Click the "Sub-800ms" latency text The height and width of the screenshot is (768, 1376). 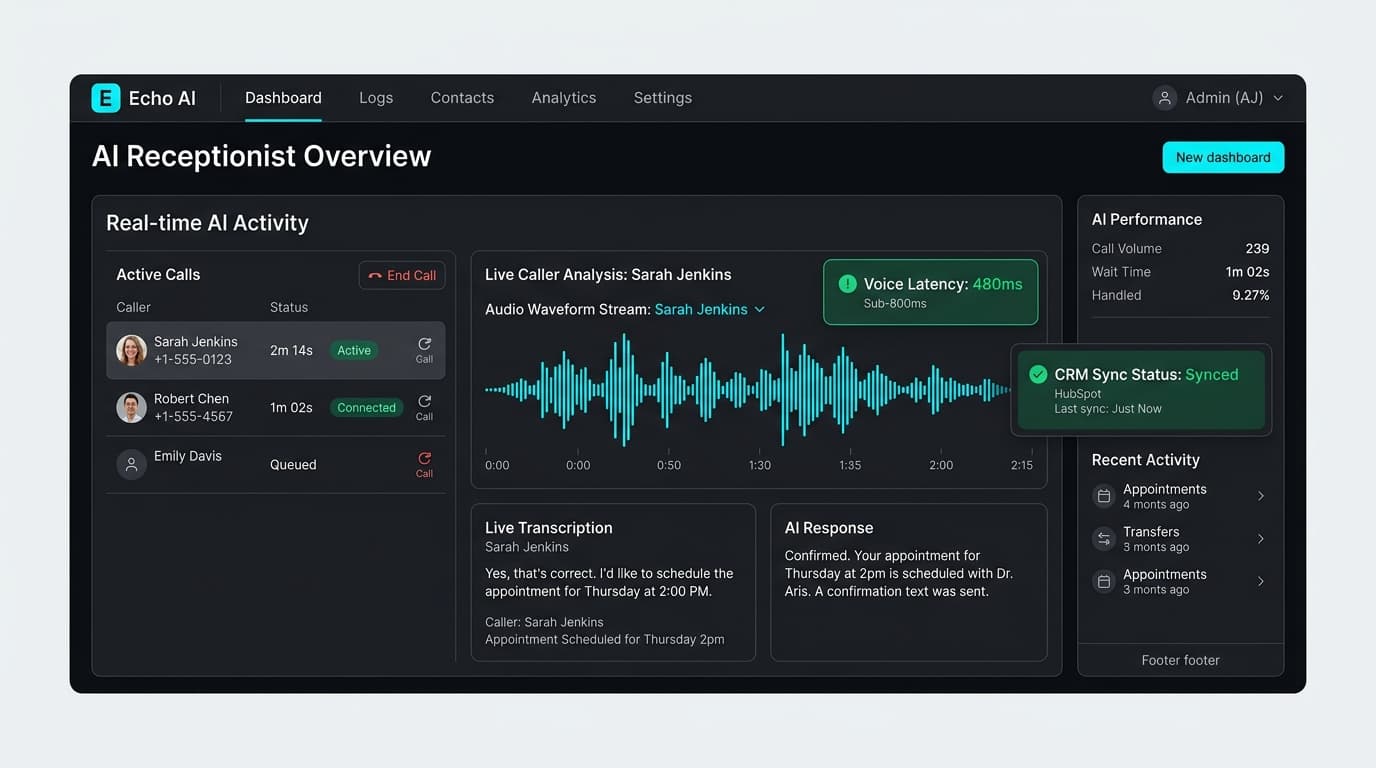[x=895, y=303]
